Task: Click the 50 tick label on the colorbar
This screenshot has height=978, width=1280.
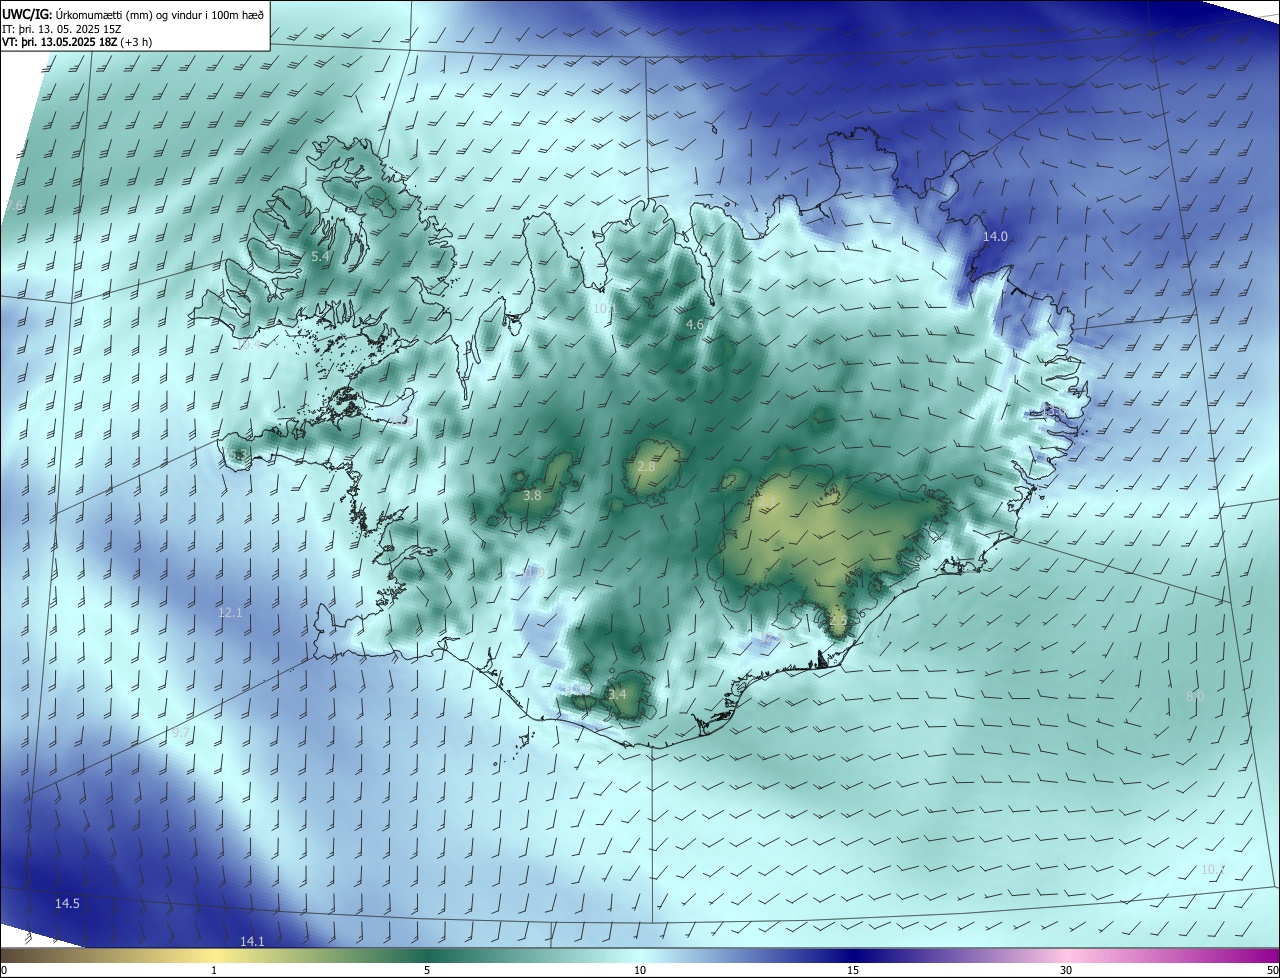Action: pyautogui.click(x=1272, y=971)
